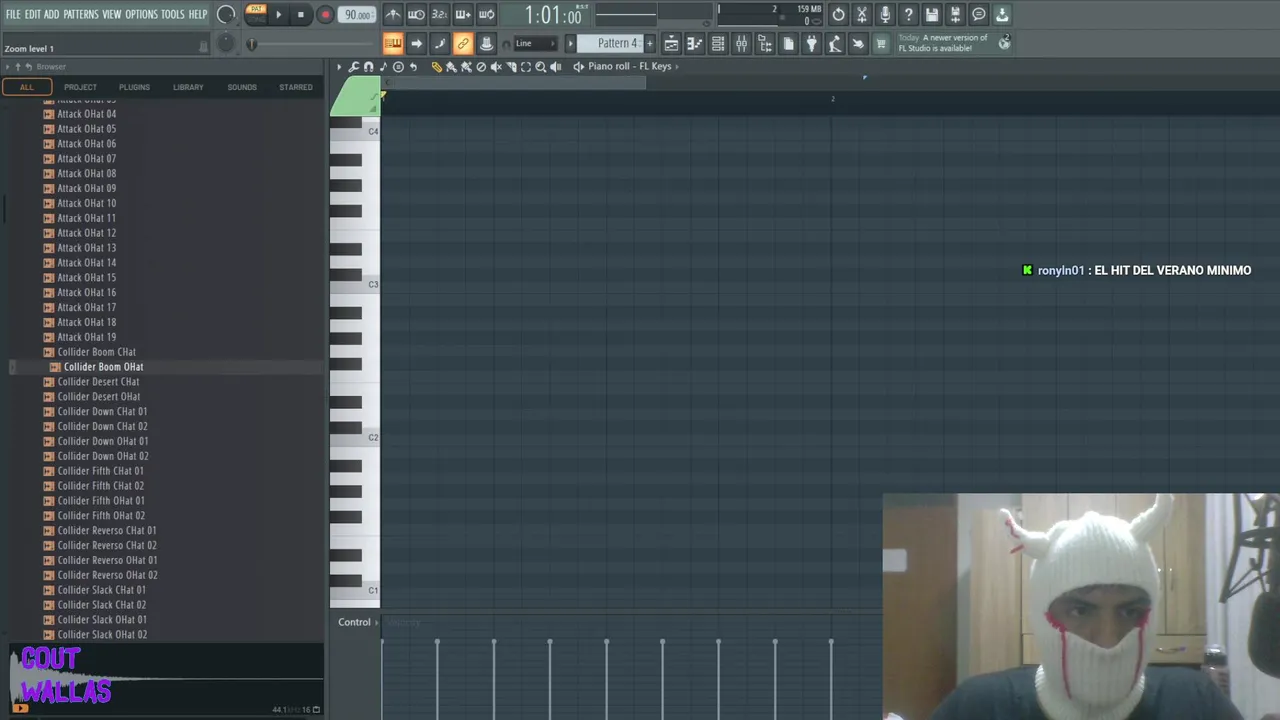Click the plus button beside Pattern 4

[649, 43]
